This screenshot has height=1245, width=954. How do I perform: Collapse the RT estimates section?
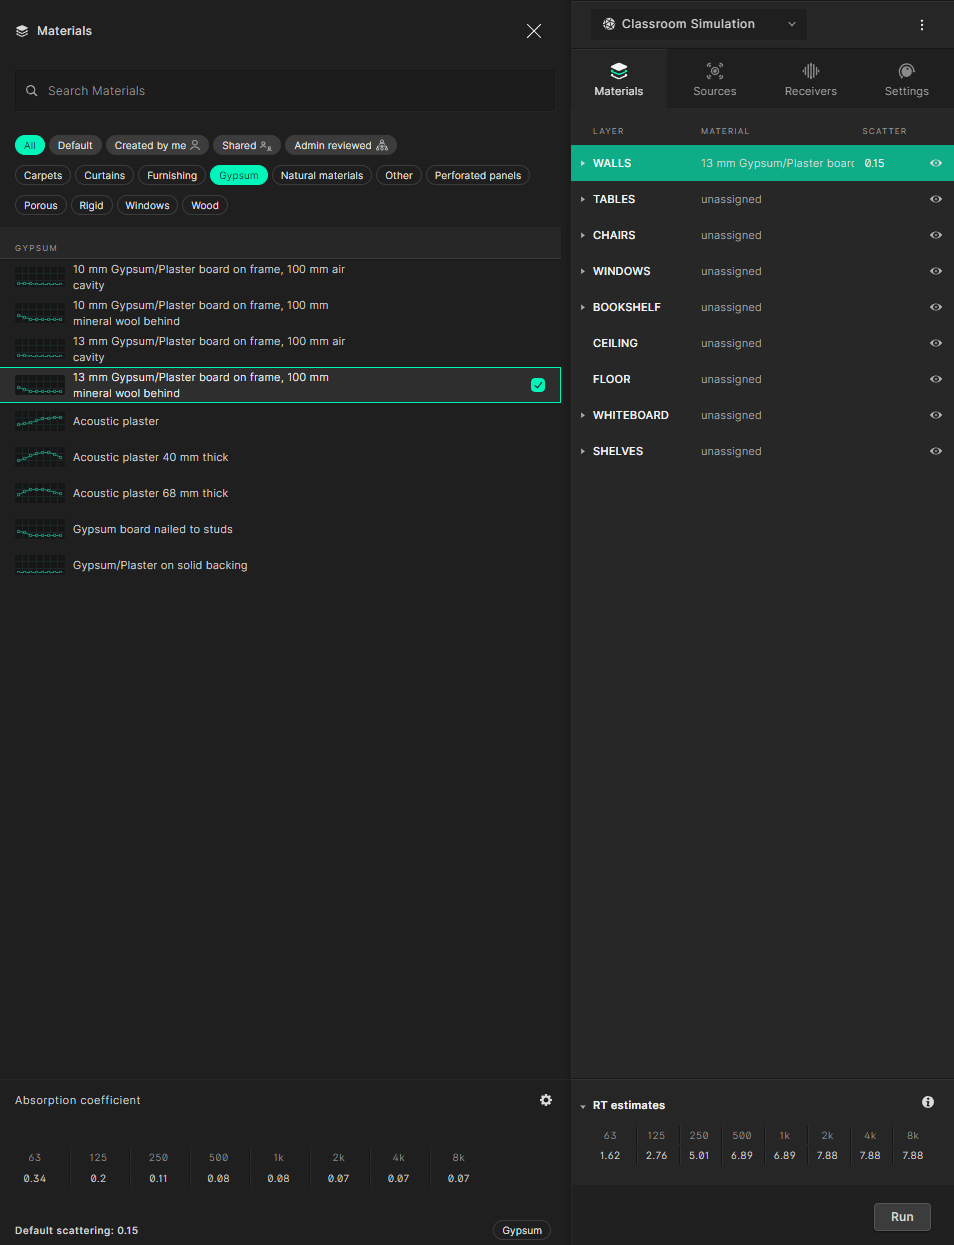pos(583,1106)
